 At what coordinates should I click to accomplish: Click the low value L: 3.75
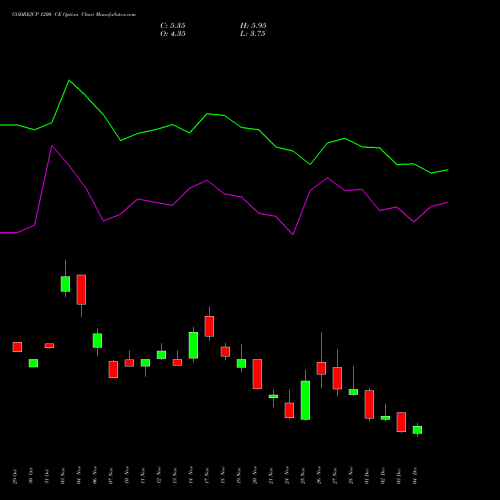click(x=253, y=34)
